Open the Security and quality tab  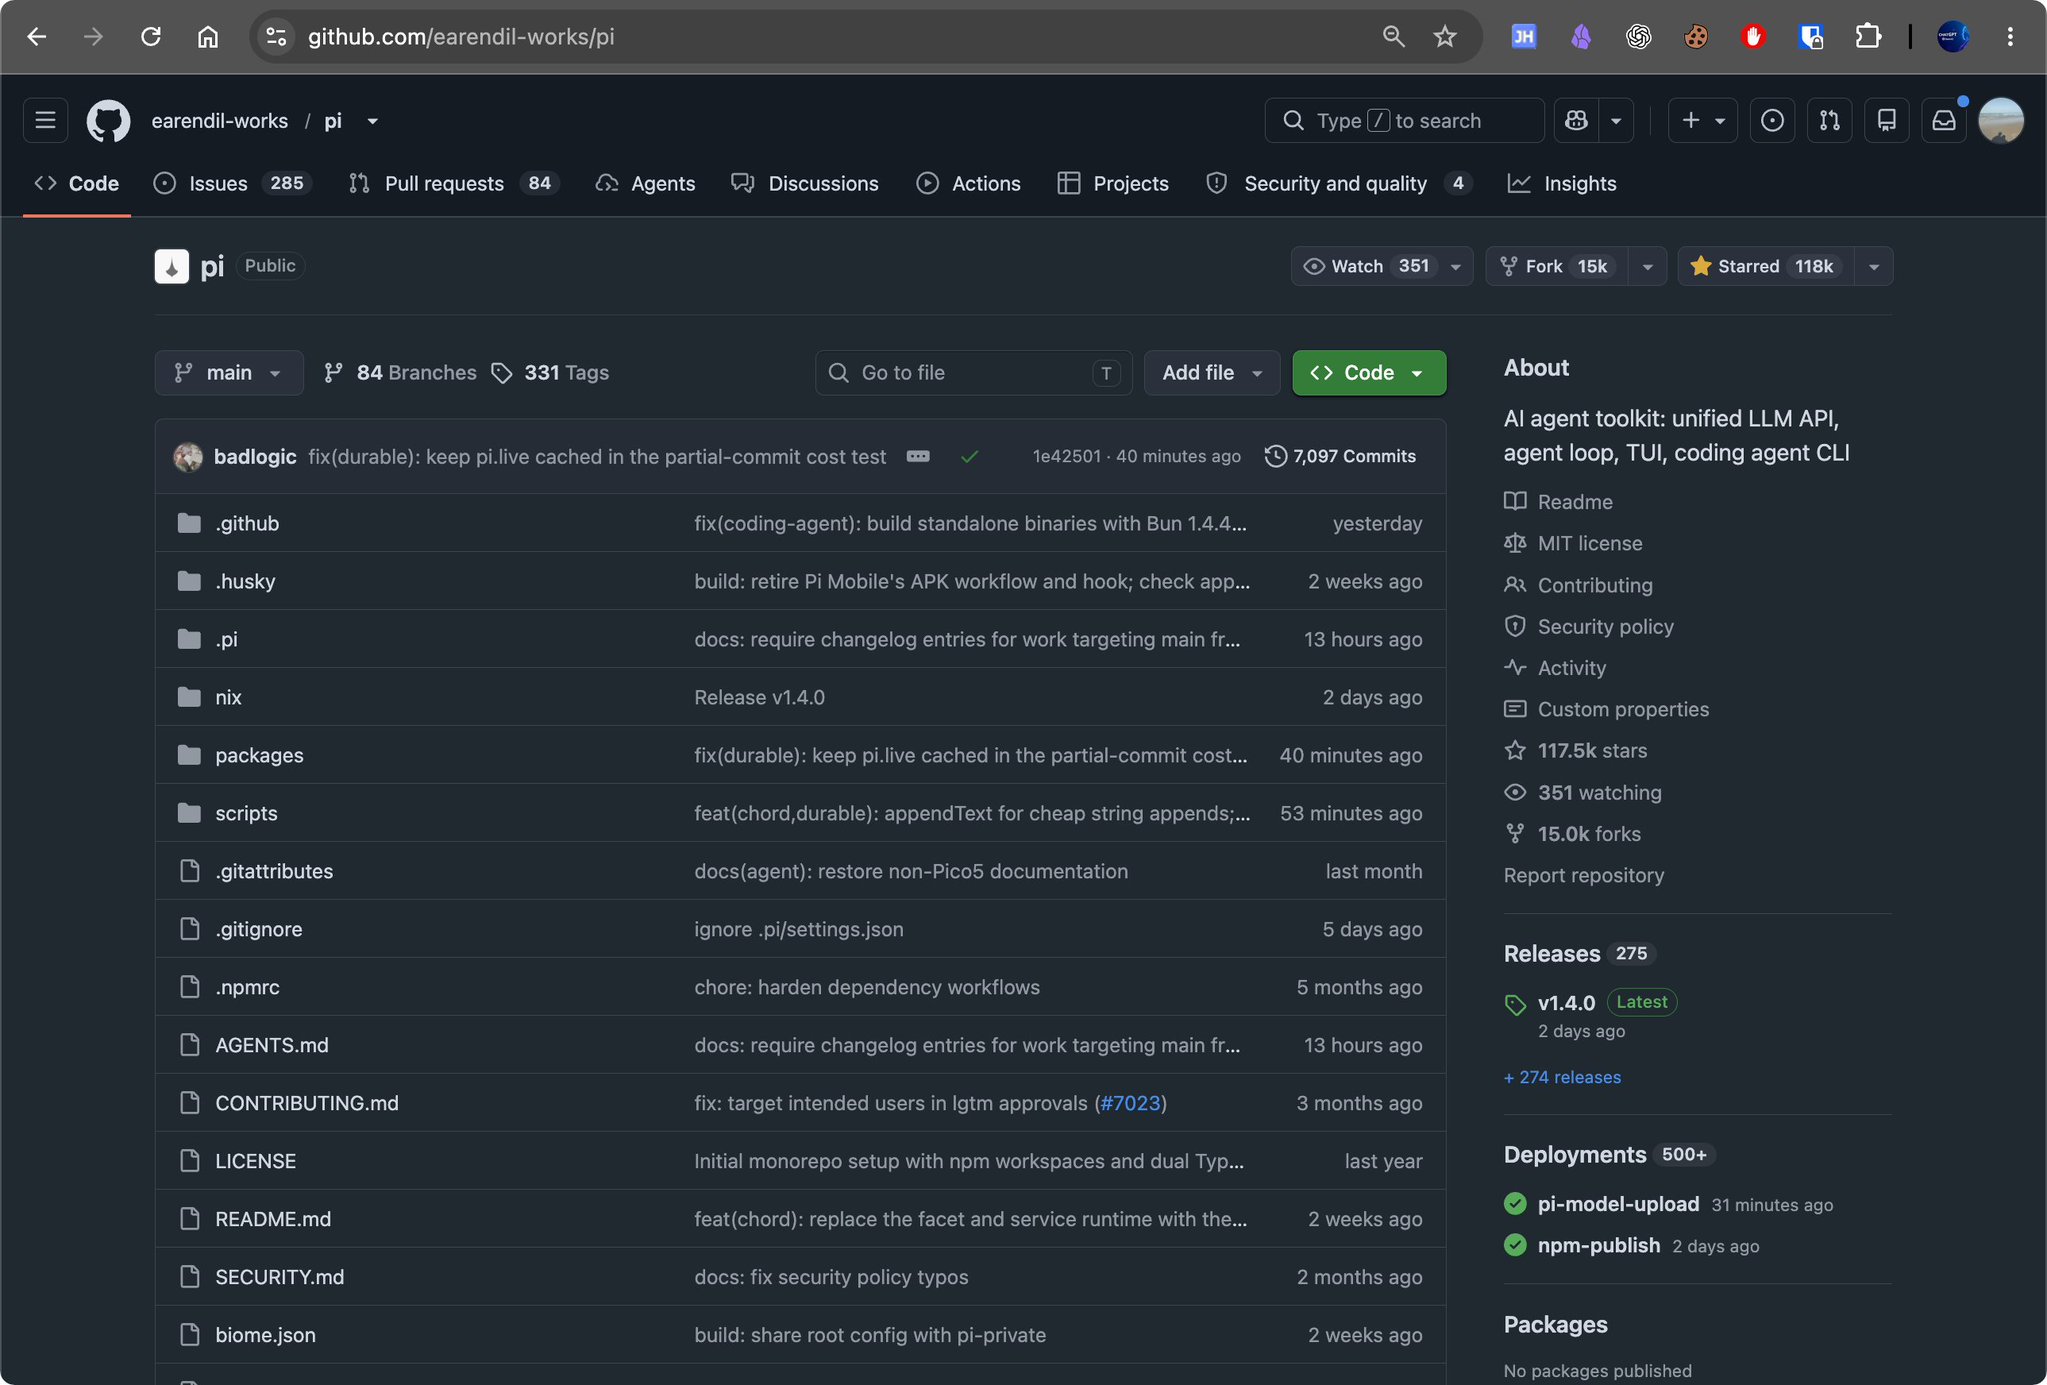pos(1339,183)
